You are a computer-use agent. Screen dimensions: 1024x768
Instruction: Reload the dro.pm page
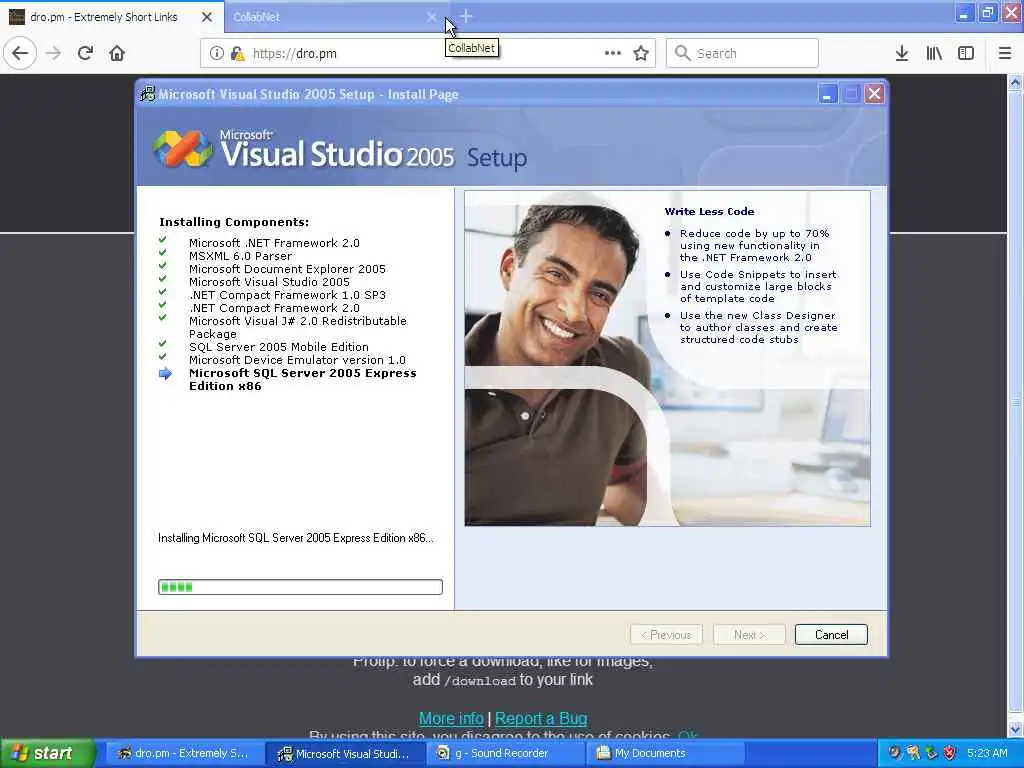(x=85, y=53)
